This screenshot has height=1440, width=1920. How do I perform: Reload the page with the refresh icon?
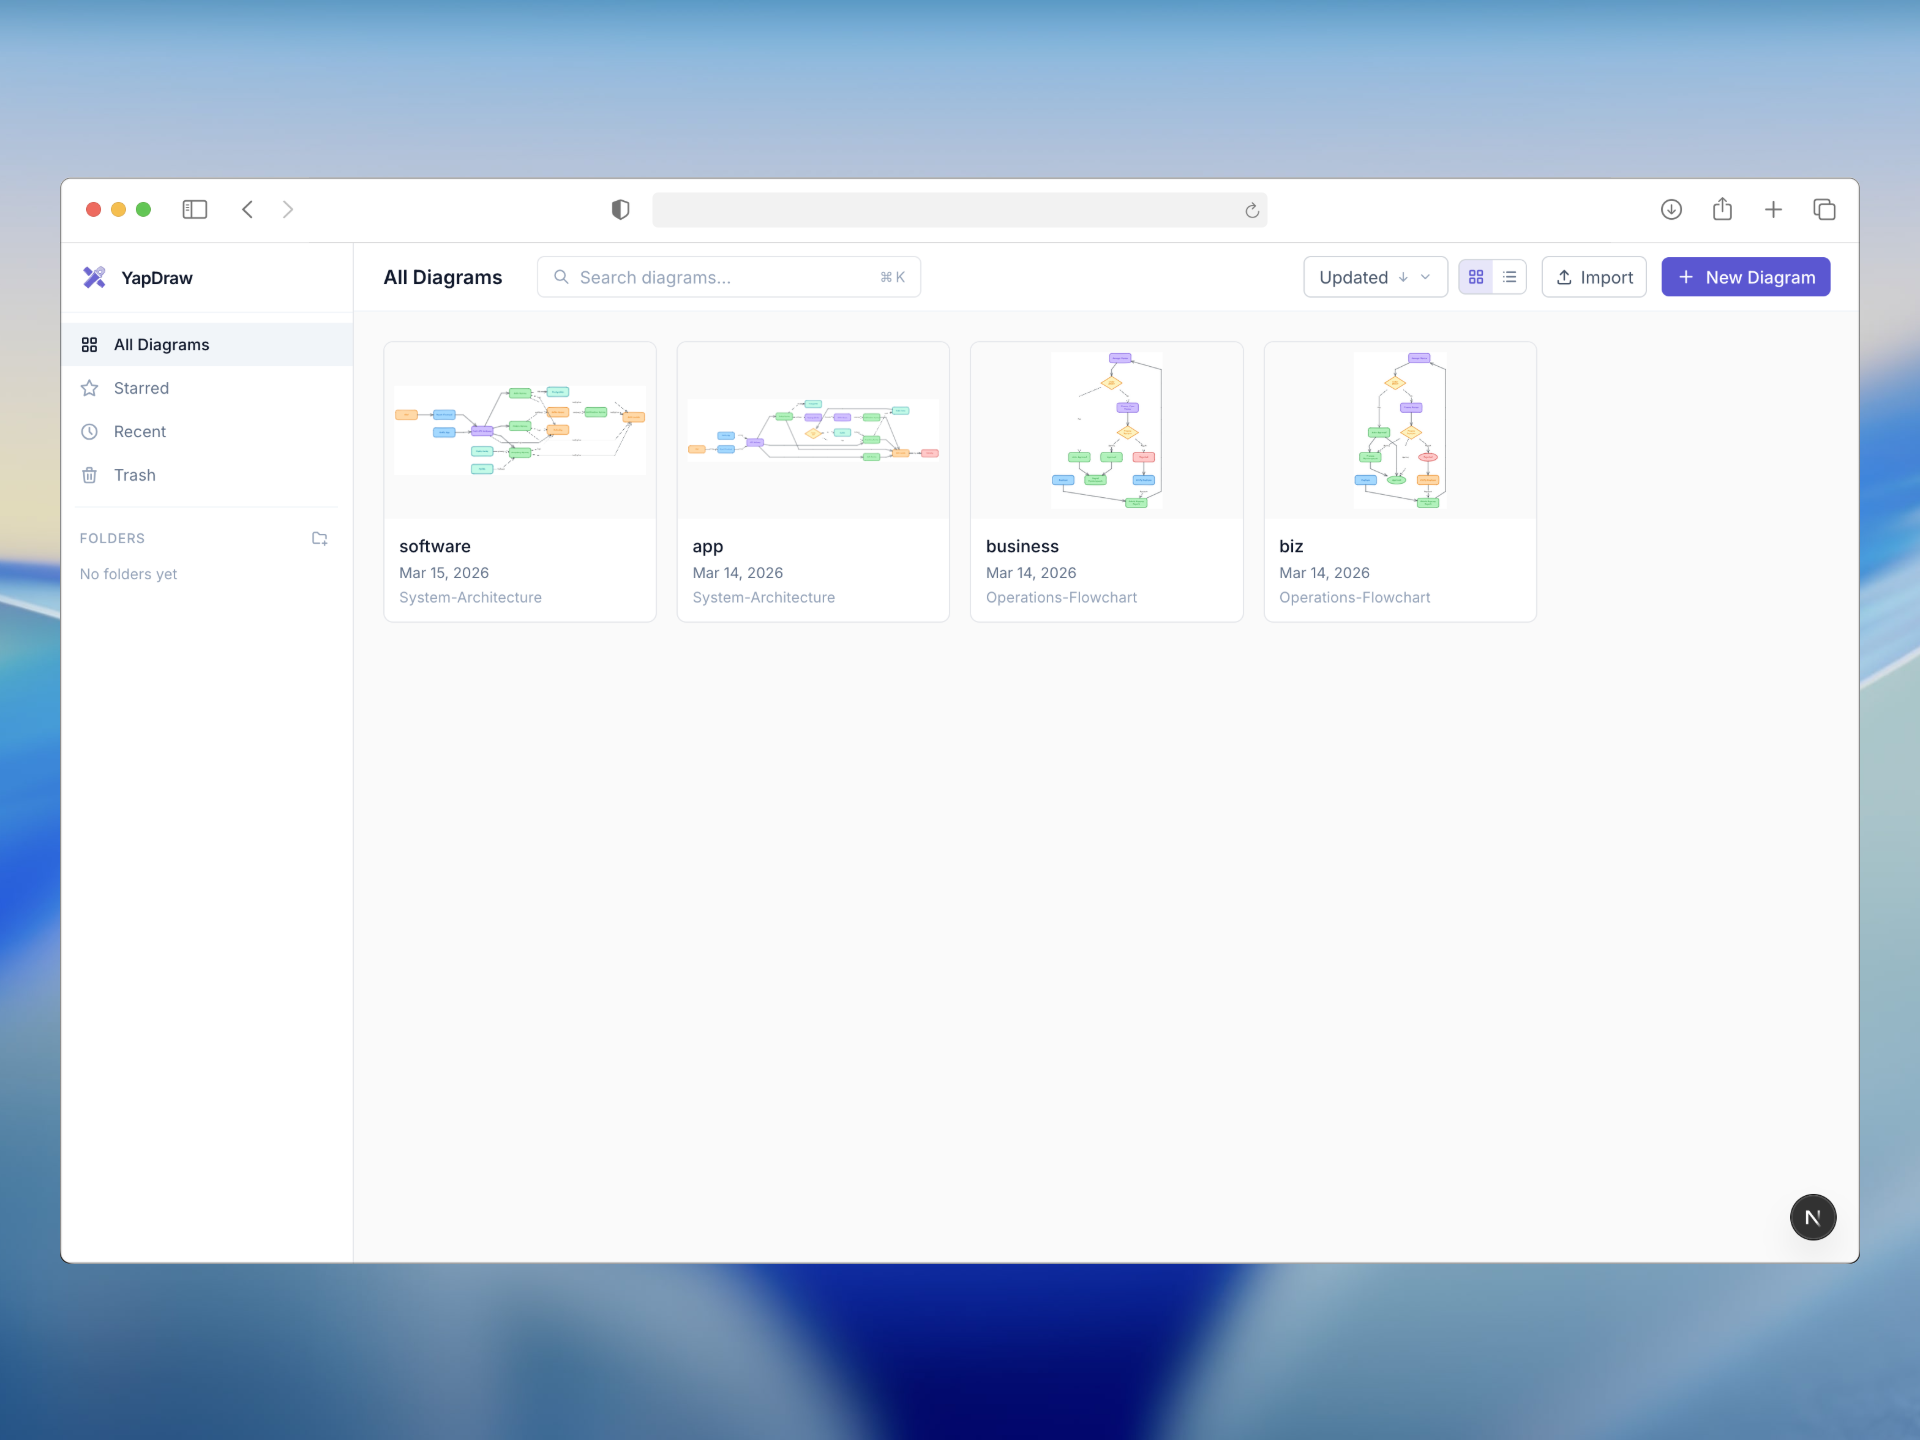pos(1251,210)
